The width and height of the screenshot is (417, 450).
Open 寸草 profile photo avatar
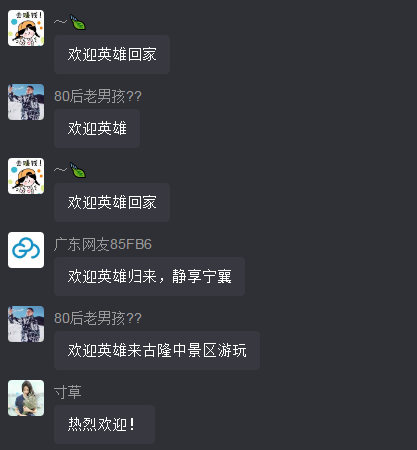[26, 398]
